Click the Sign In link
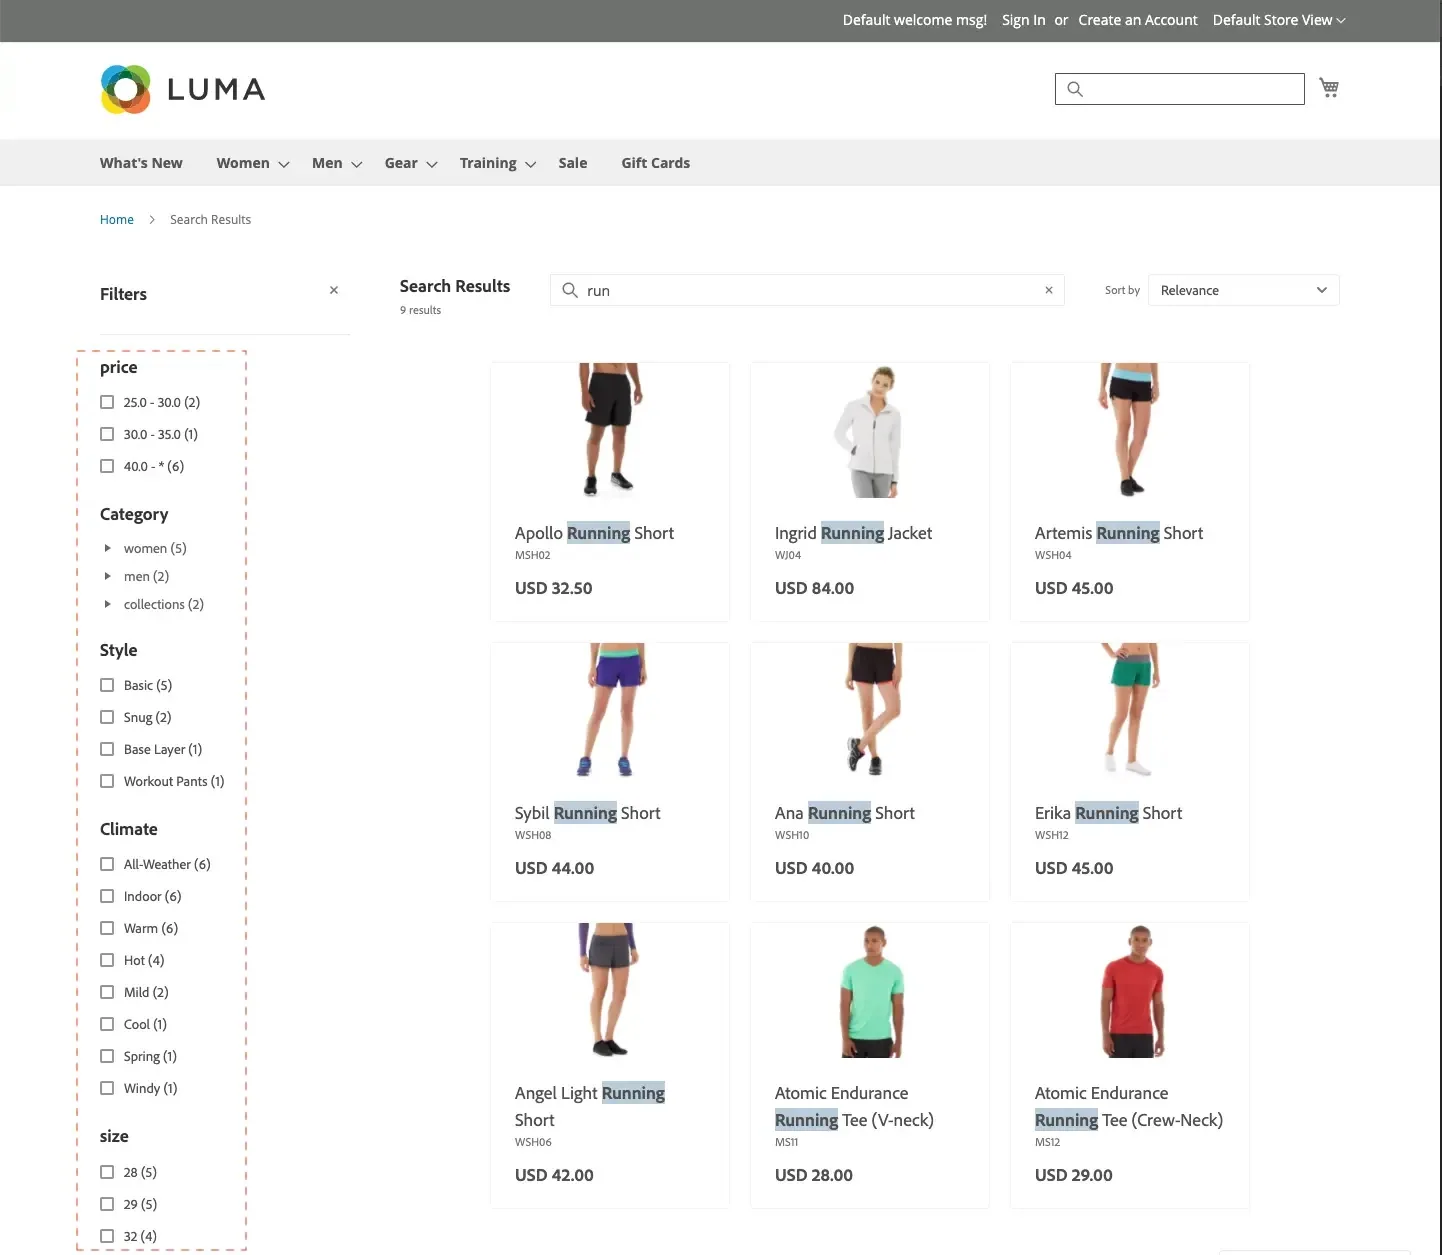Viewport: 1442px width, 1255px height. click(1023, 20)
